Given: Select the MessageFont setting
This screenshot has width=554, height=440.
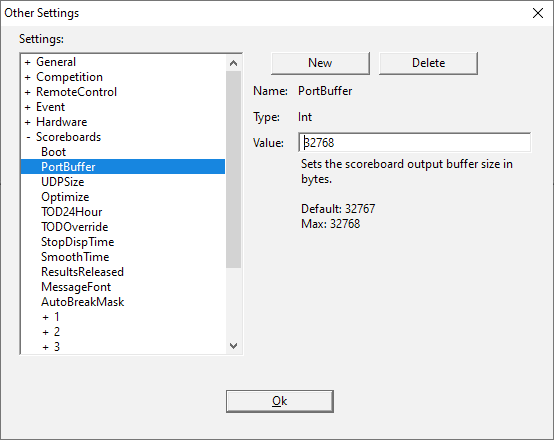Looking at the screenshot, I should click(x=76, y=287).
